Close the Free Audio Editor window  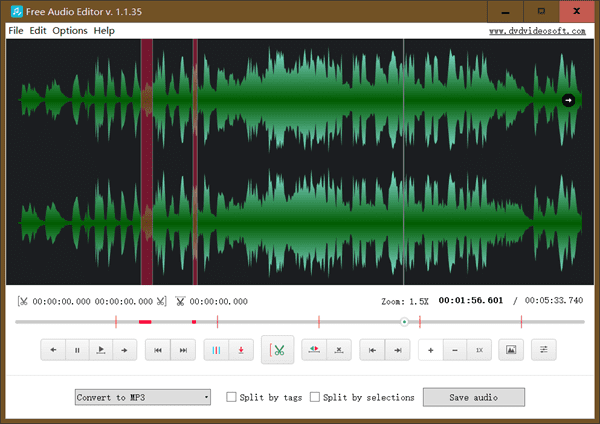[577, 11]
